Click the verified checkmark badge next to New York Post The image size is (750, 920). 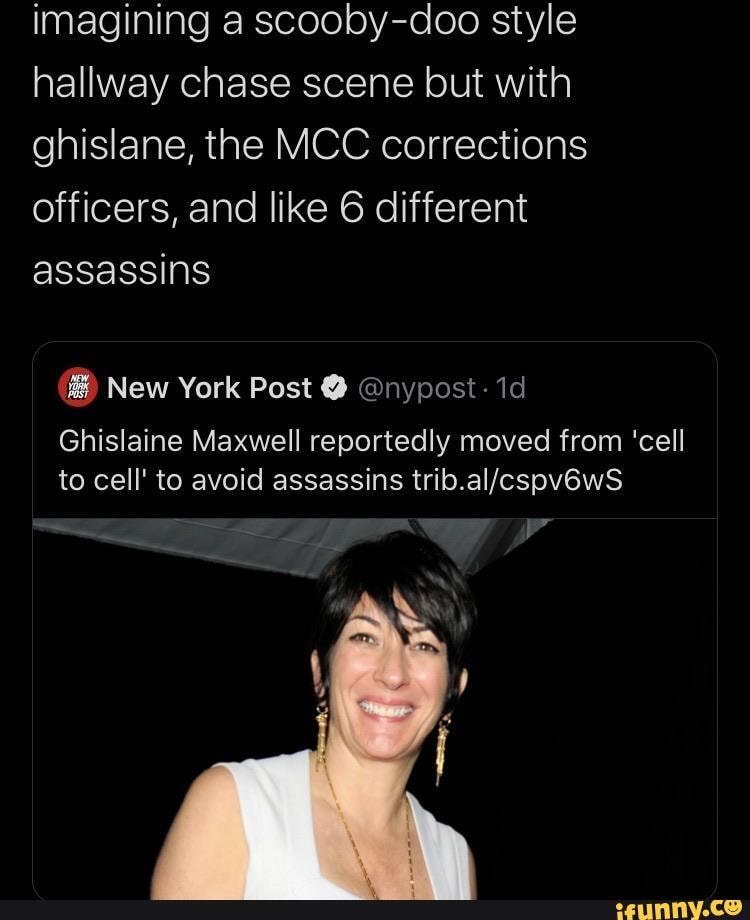(x=332, y=388)
